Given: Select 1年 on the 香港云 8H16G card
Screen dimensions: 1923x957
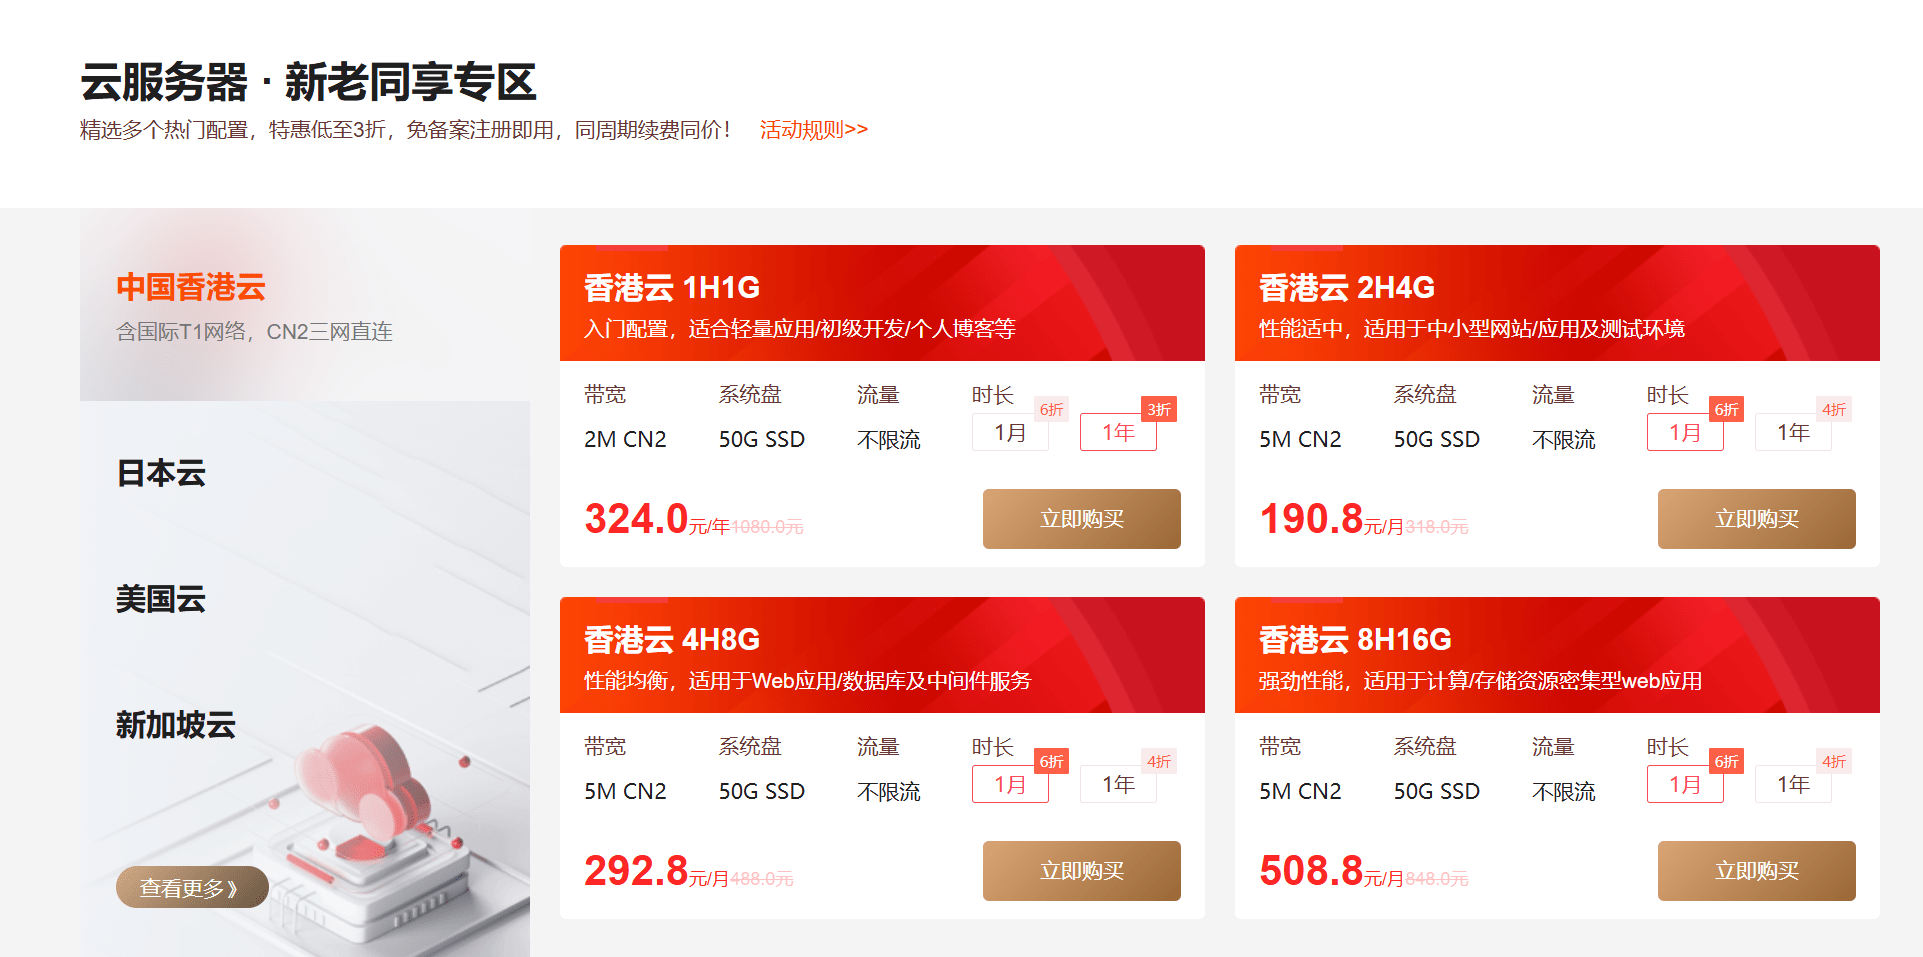Looking at the screenshot, I should pos(1793,784).
